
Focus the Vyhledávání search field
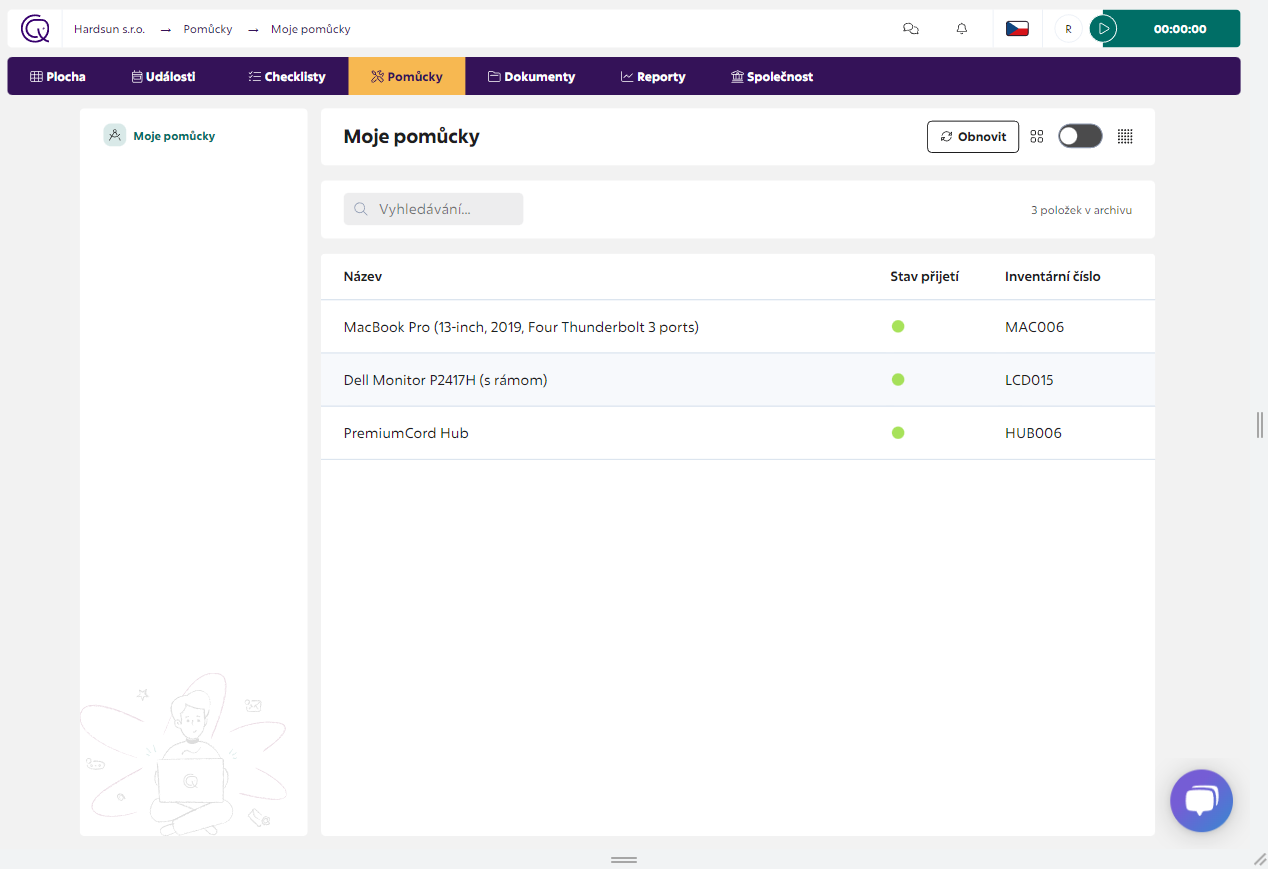433,209
